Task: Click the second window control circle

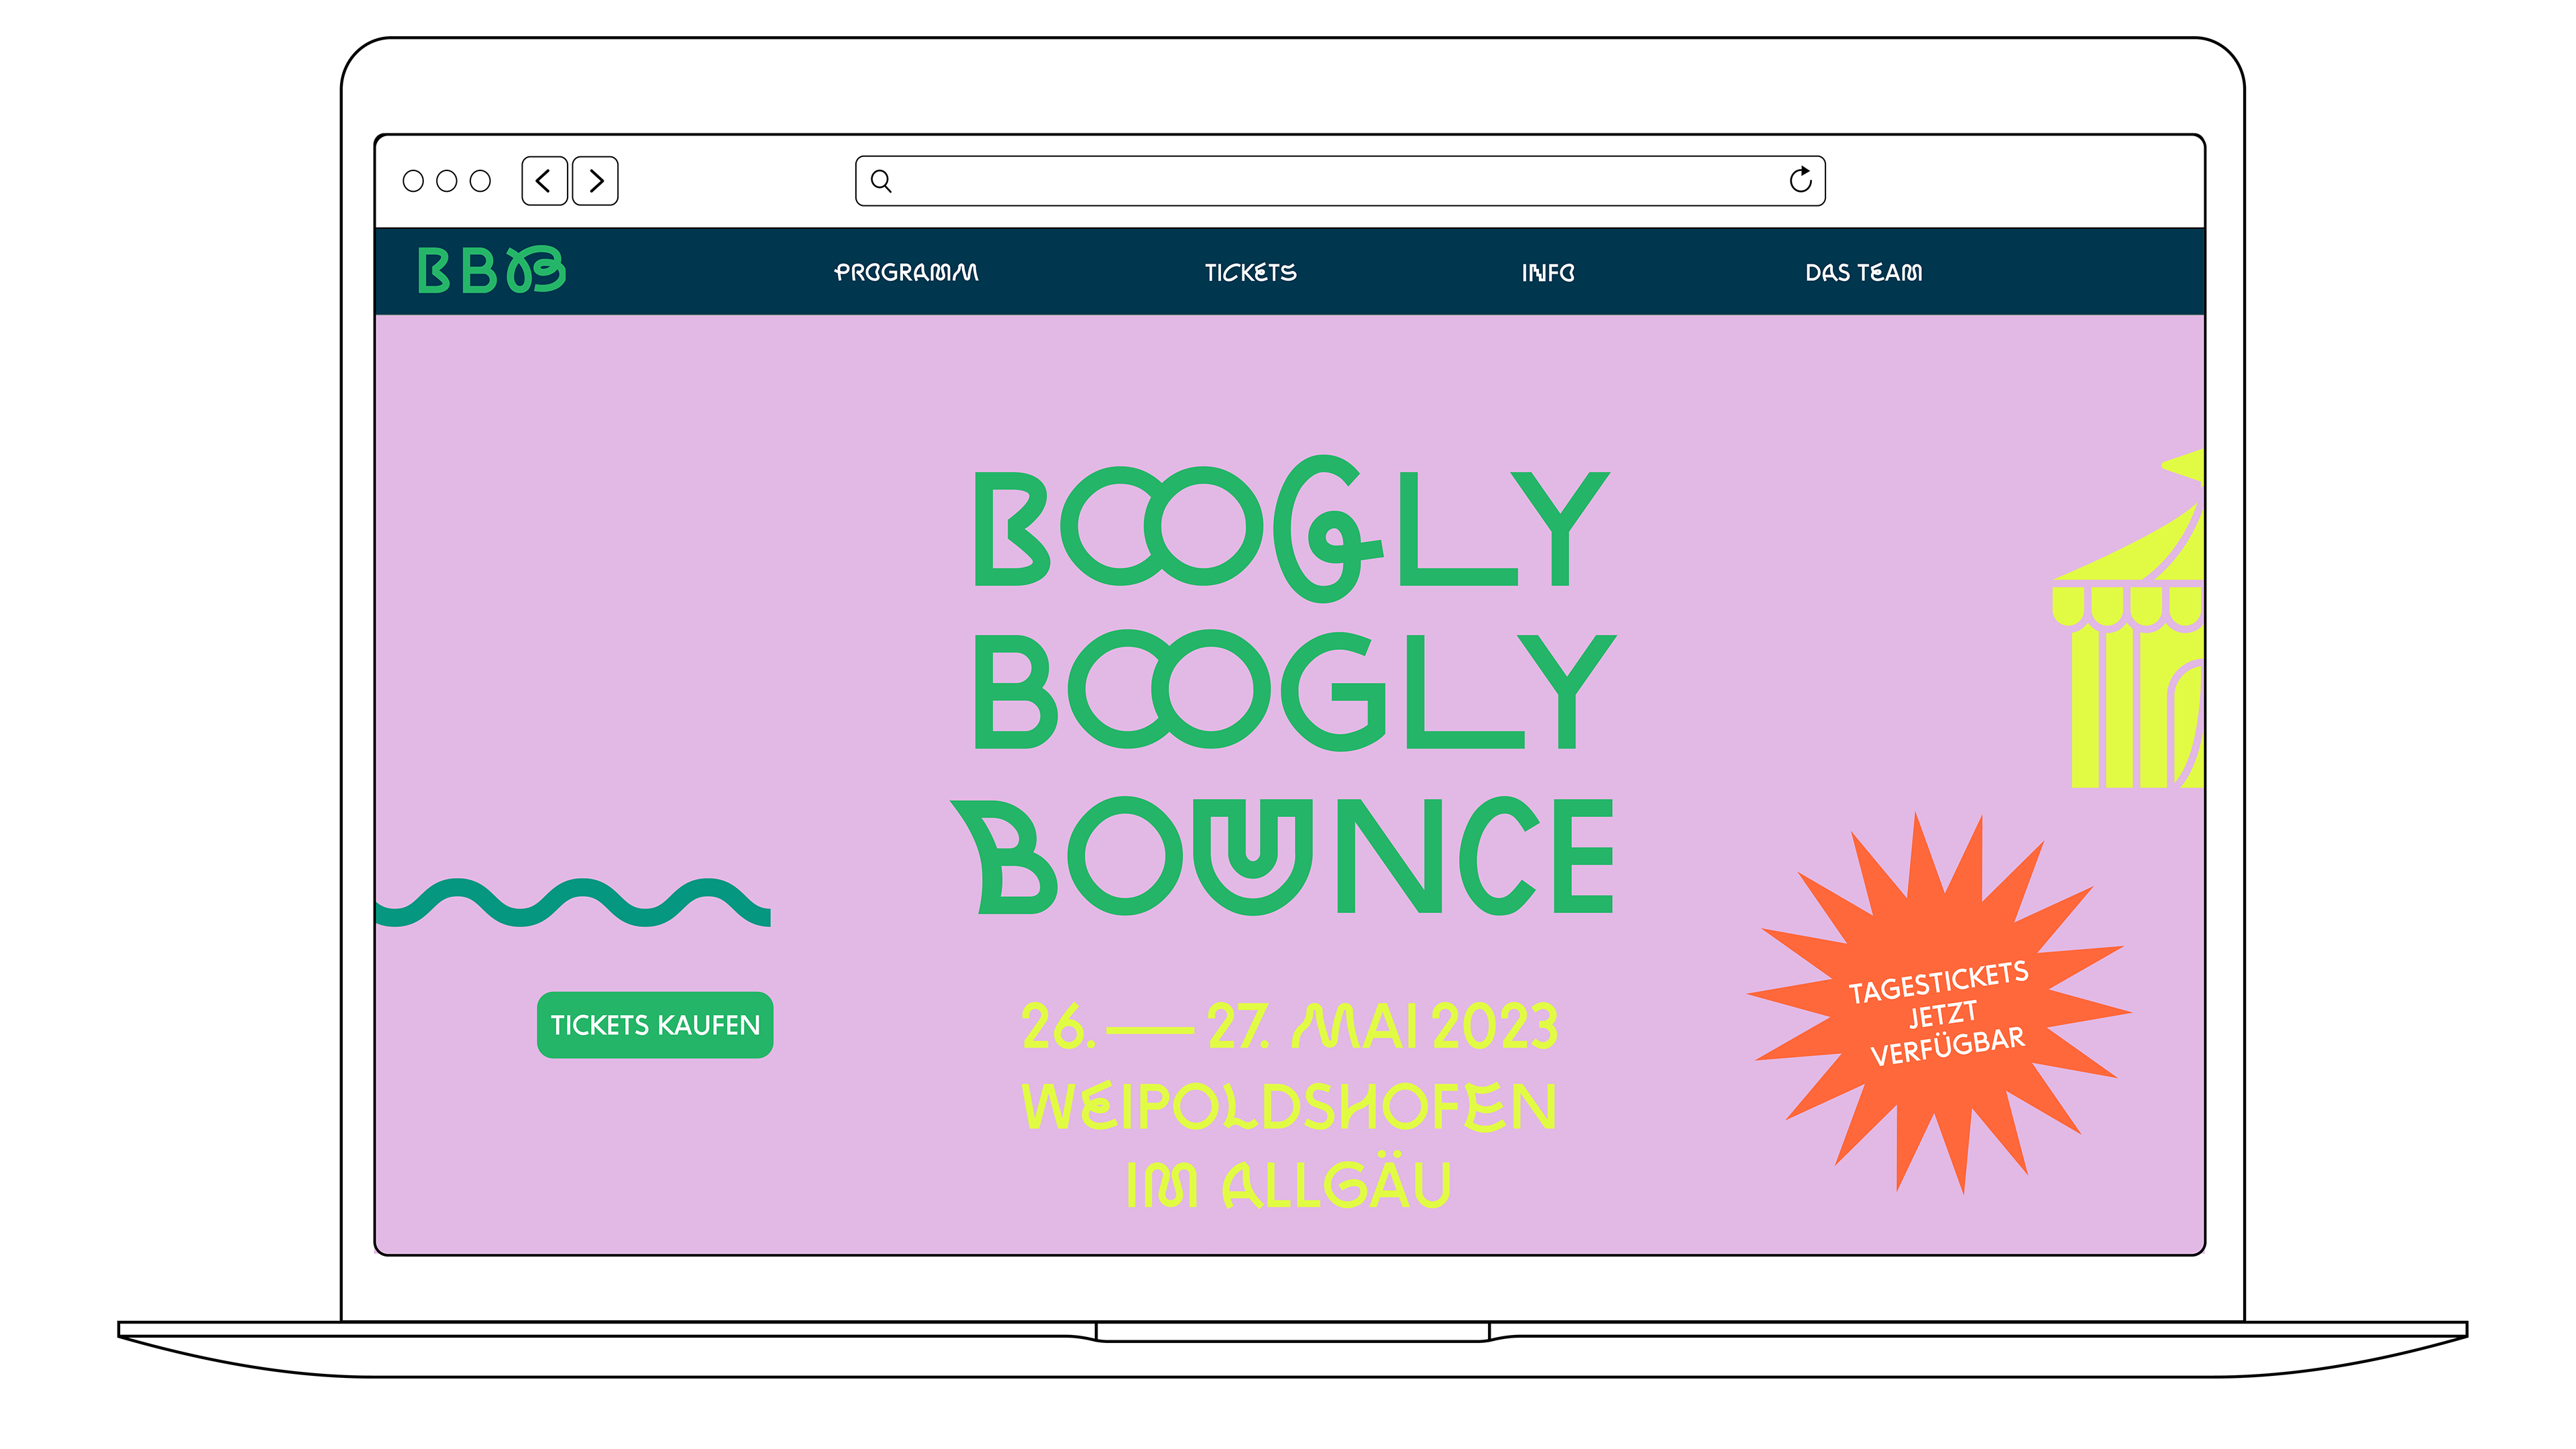Action: point(447,181)
